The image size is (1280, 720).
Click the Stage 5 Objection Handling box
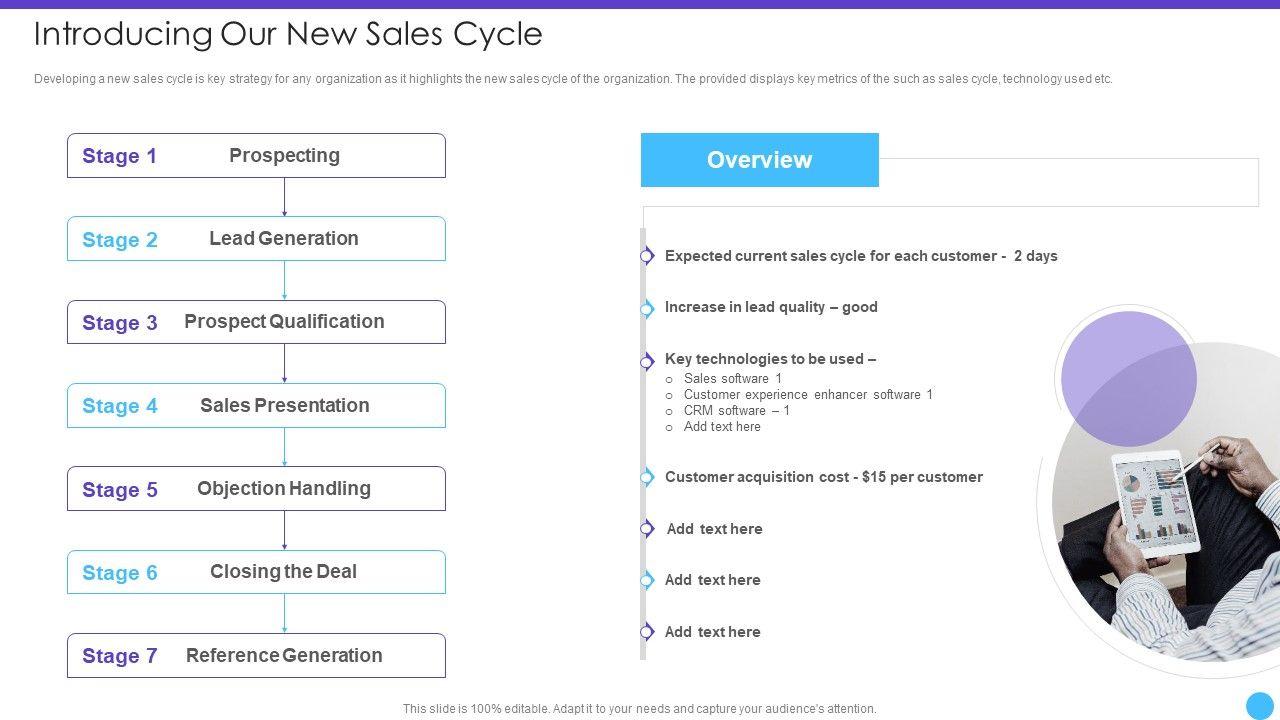[x=256, y=489]
